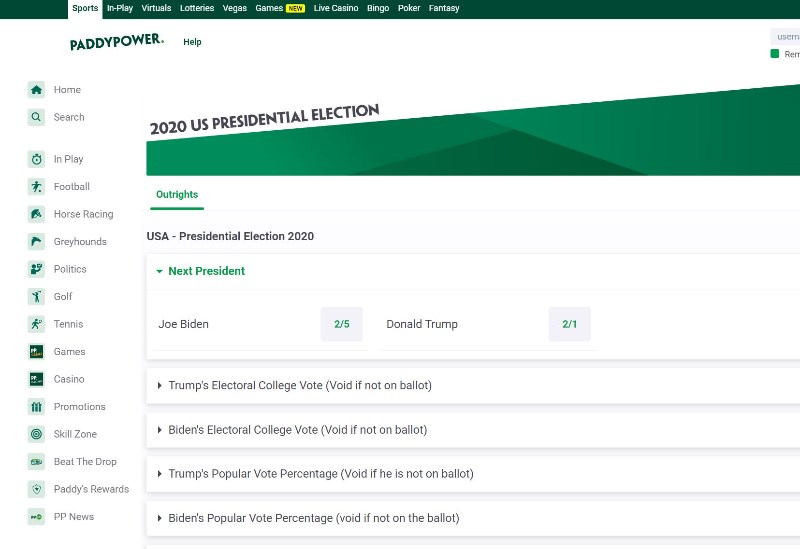
Task: Switch to Live Casino in top menu
Action: (336, 8)
